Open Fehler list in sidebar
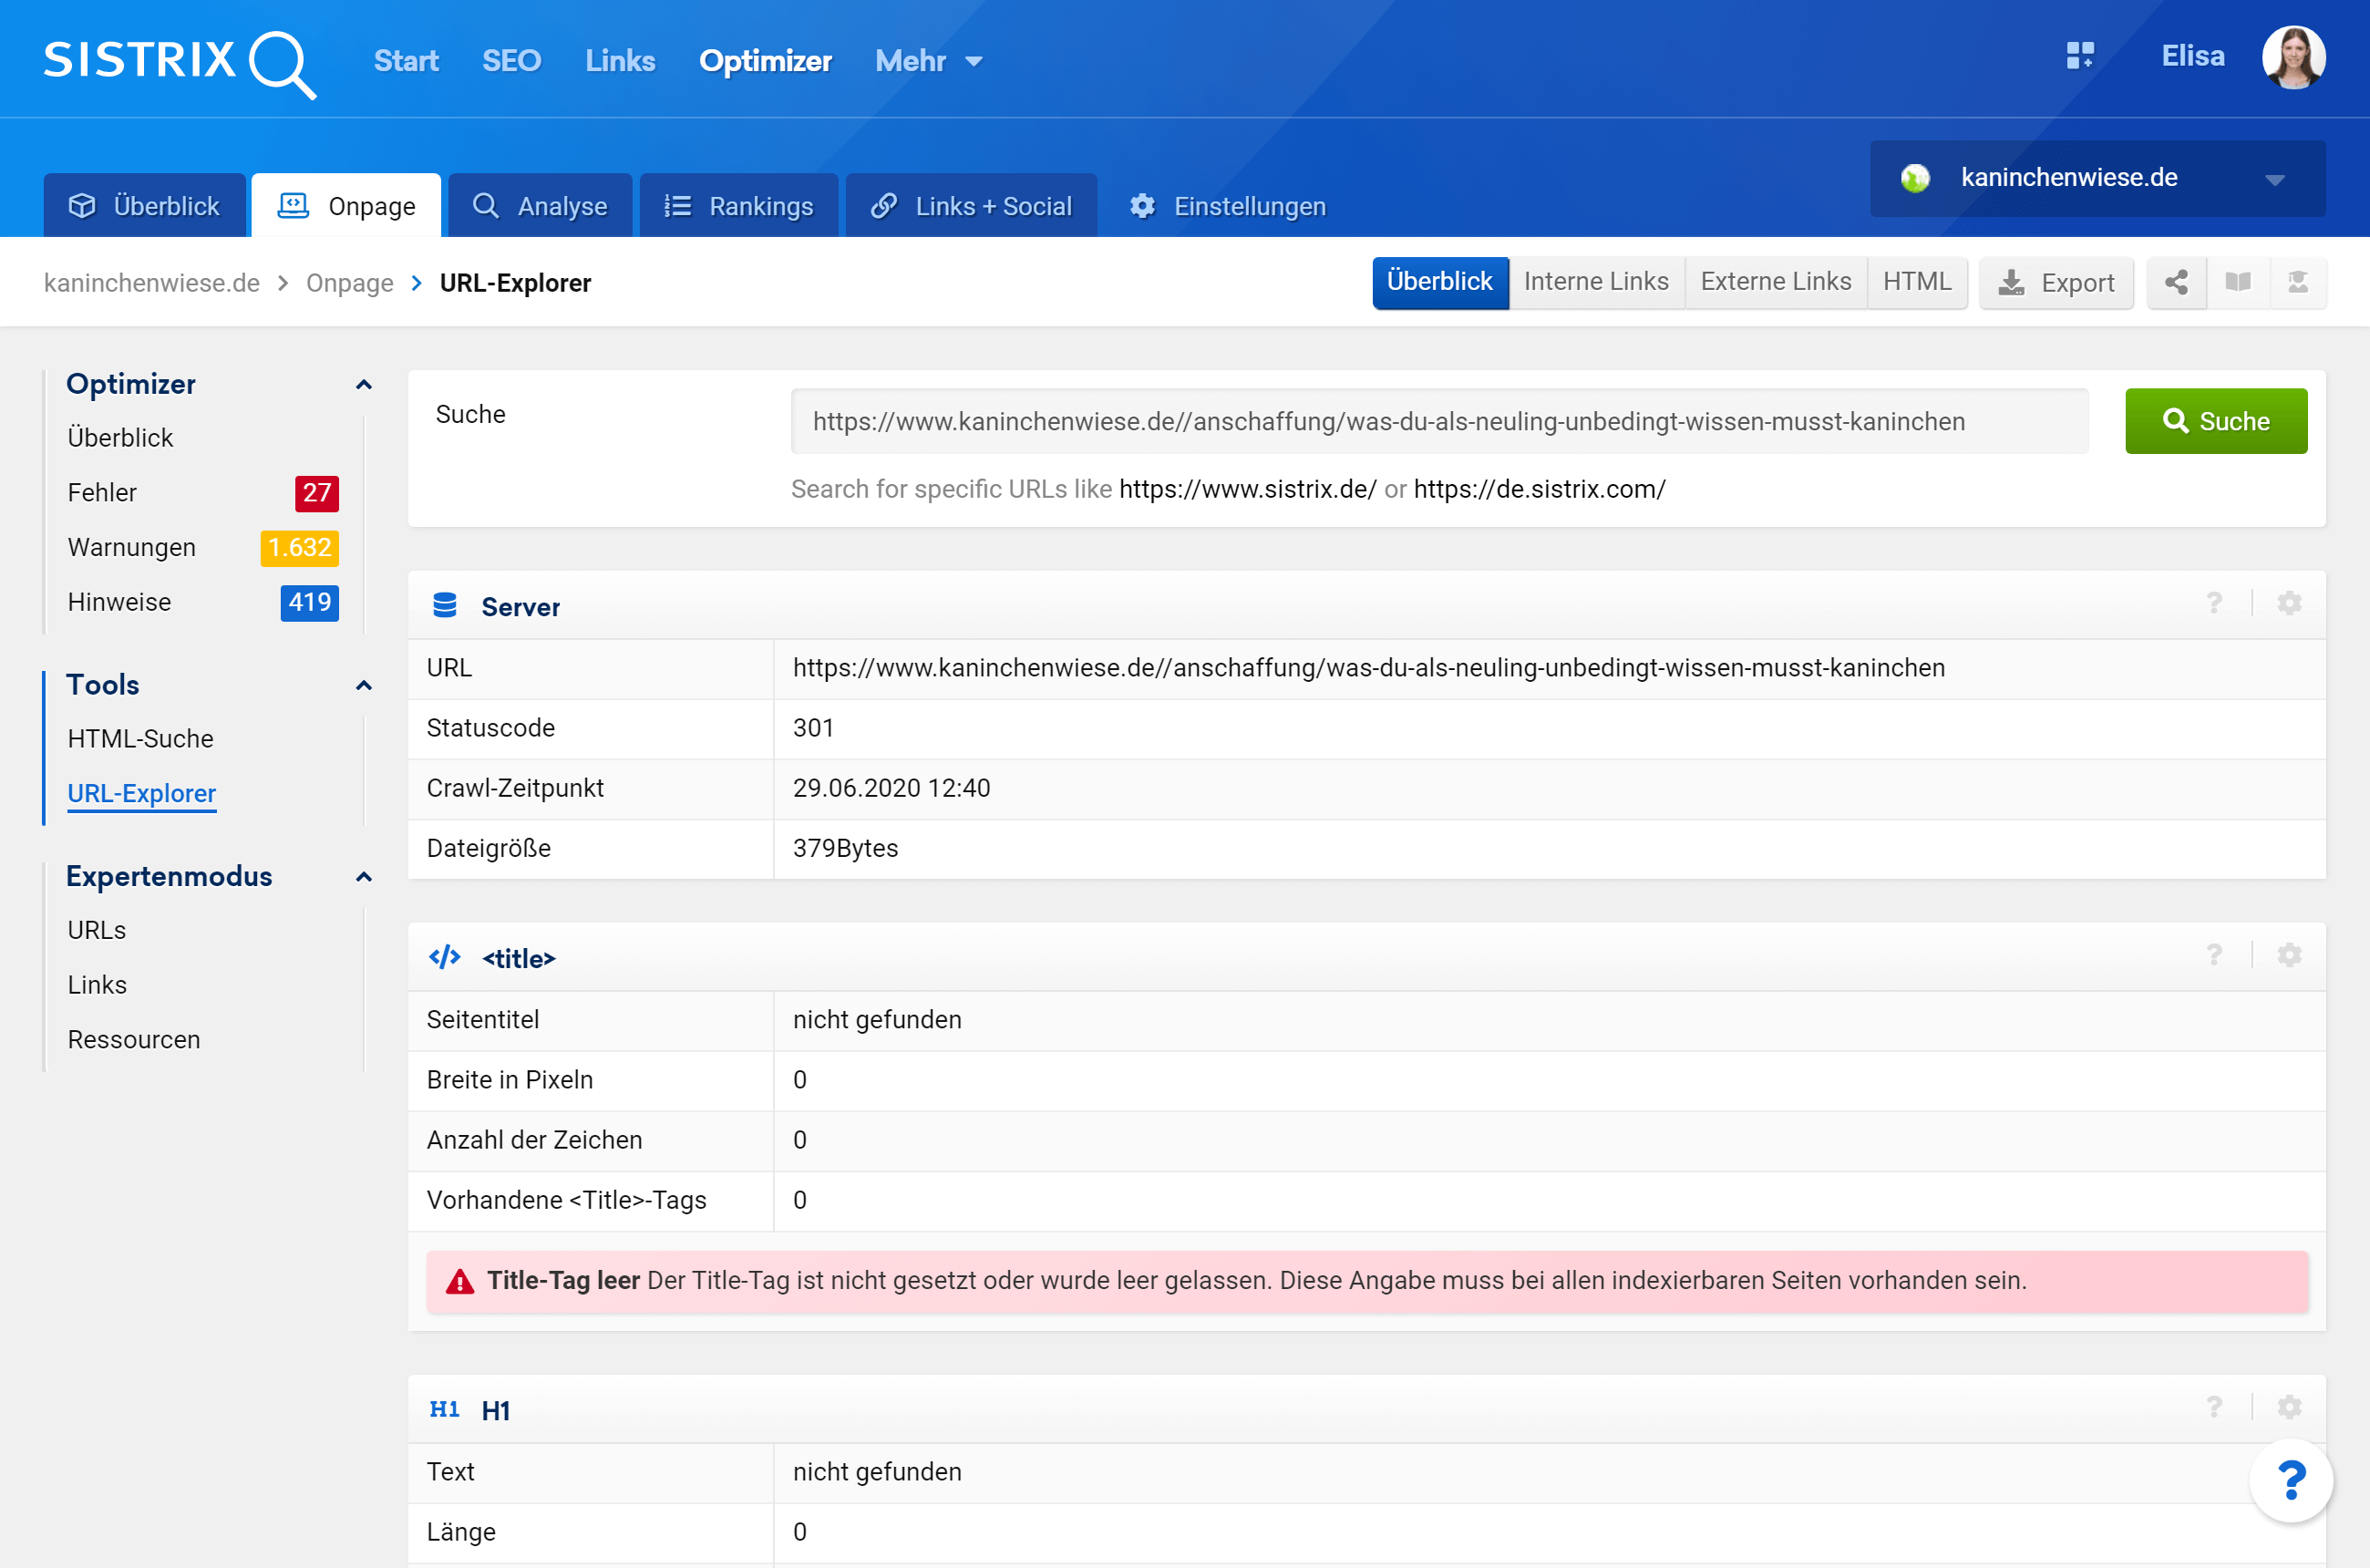 102,493
